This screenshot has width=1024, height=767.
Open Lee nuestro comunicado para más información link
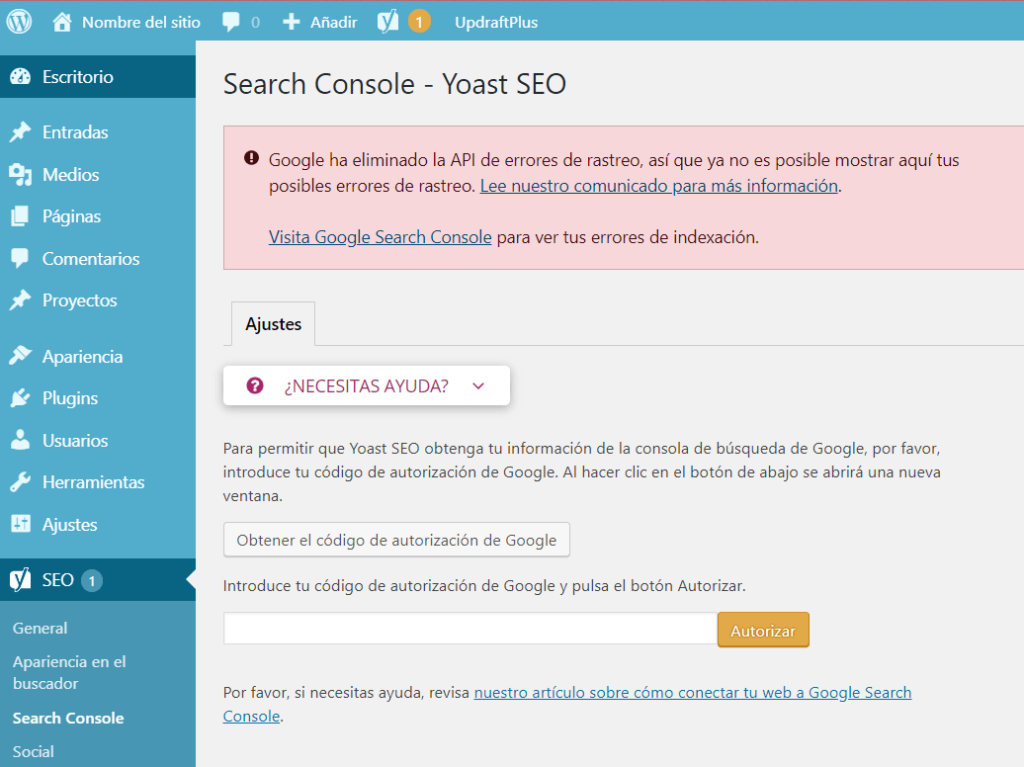659,186
